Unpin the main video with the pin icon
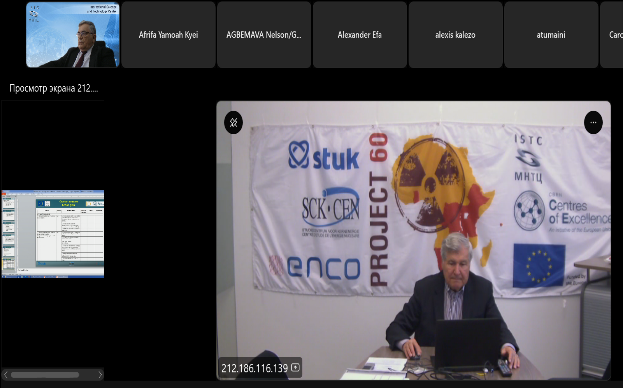The height and width of the screenshot is (388, 623). click(233, 122)
